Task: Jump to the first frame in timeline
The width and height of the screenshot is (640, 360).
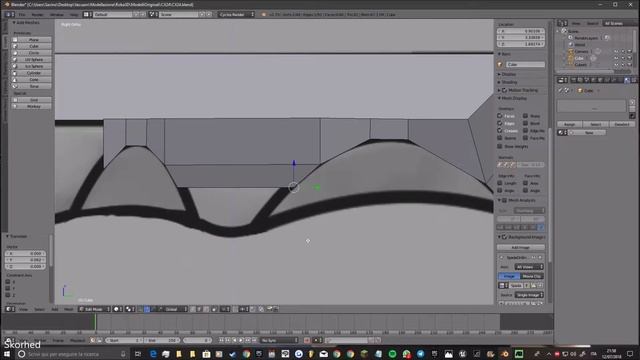Action: click(x=222, y=340)
